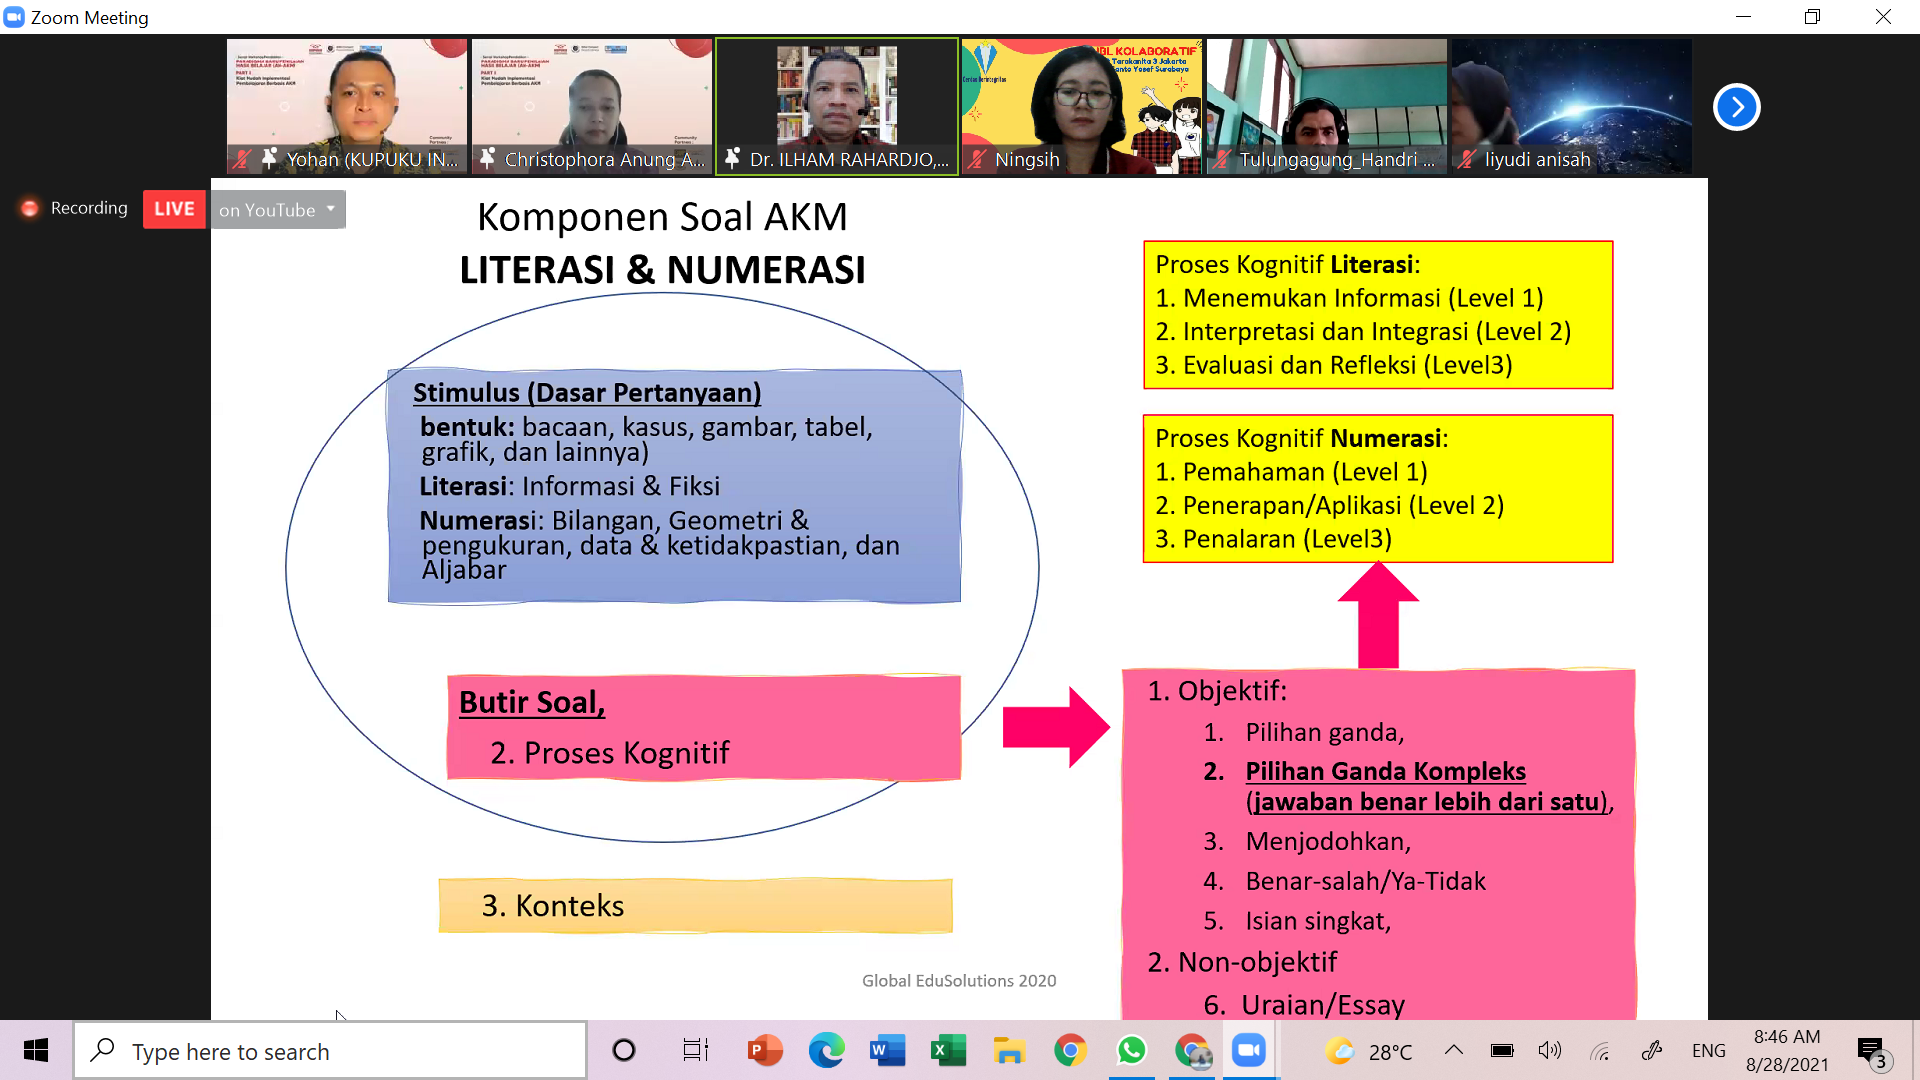Click the pen workspace tray icon
The image size is (1920, 1080).
1652,1050
